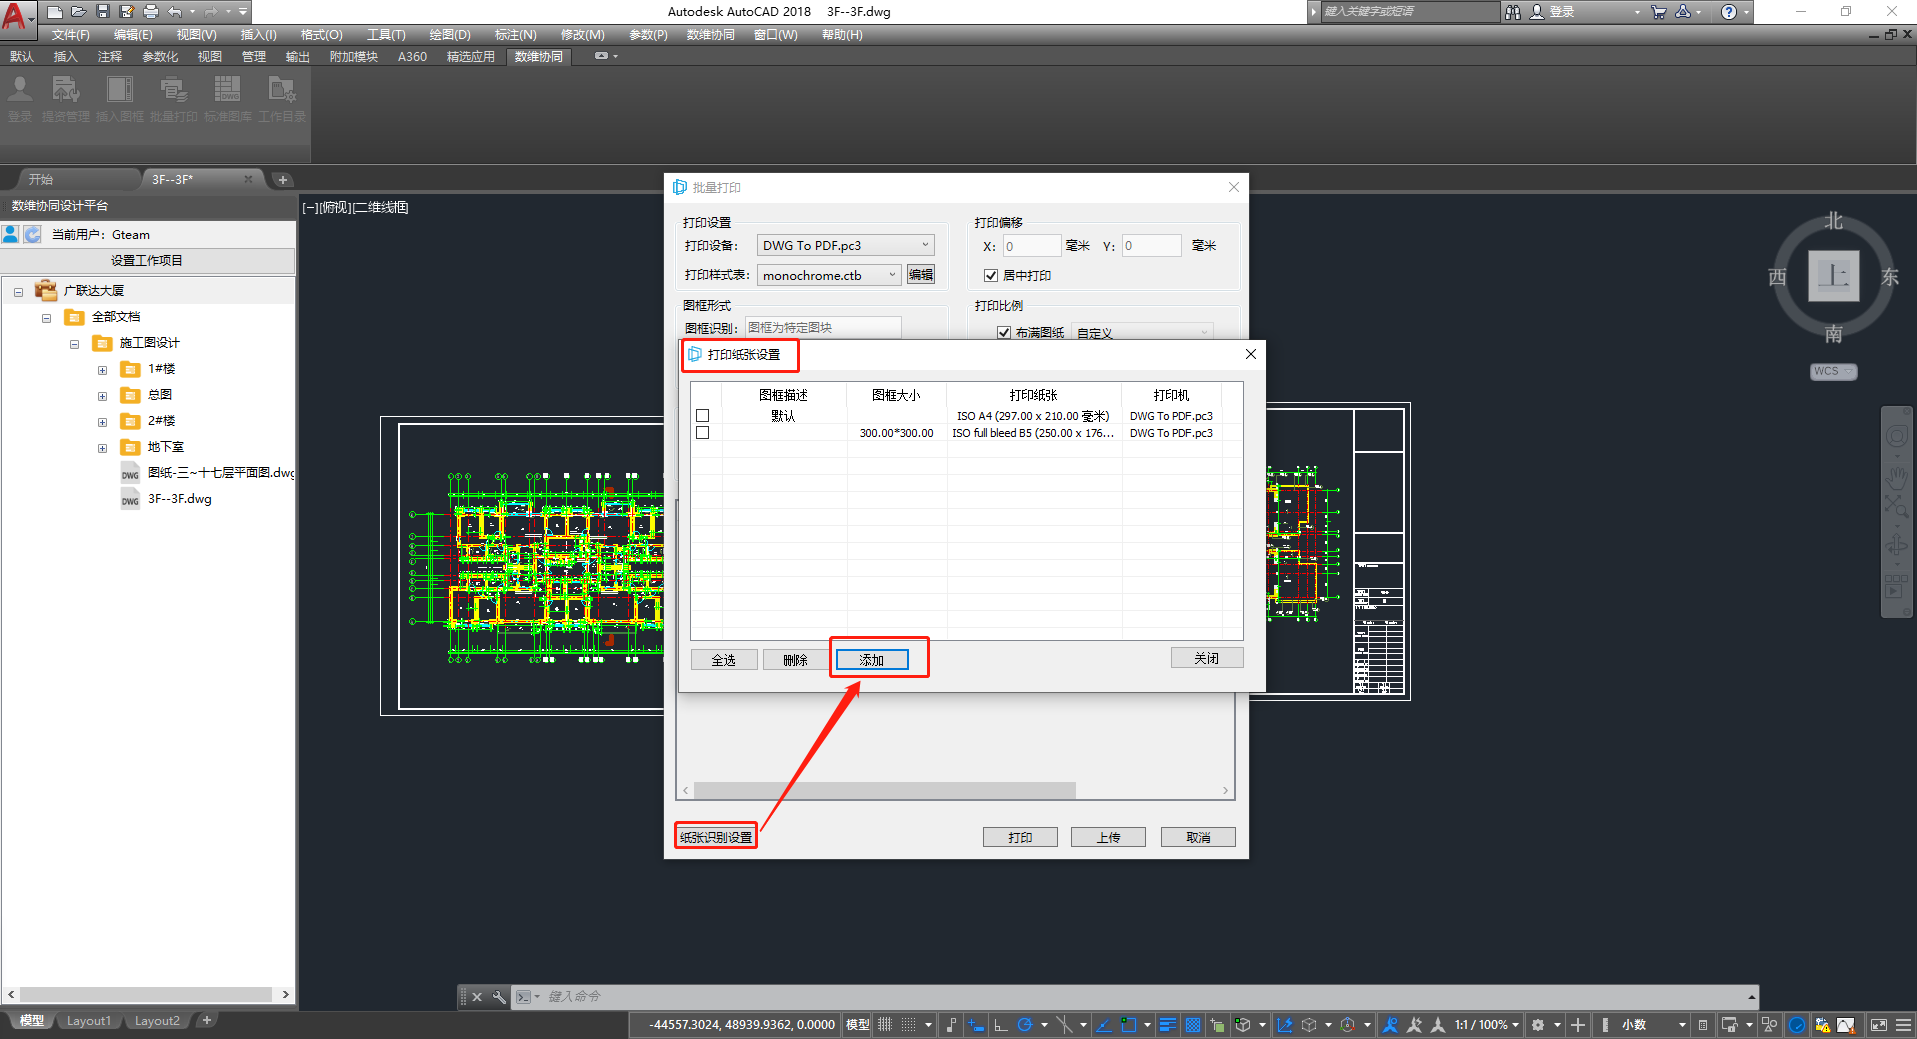Click the 上传 button
This screenshot has height=1039, width=1917.
(1108, 837)
